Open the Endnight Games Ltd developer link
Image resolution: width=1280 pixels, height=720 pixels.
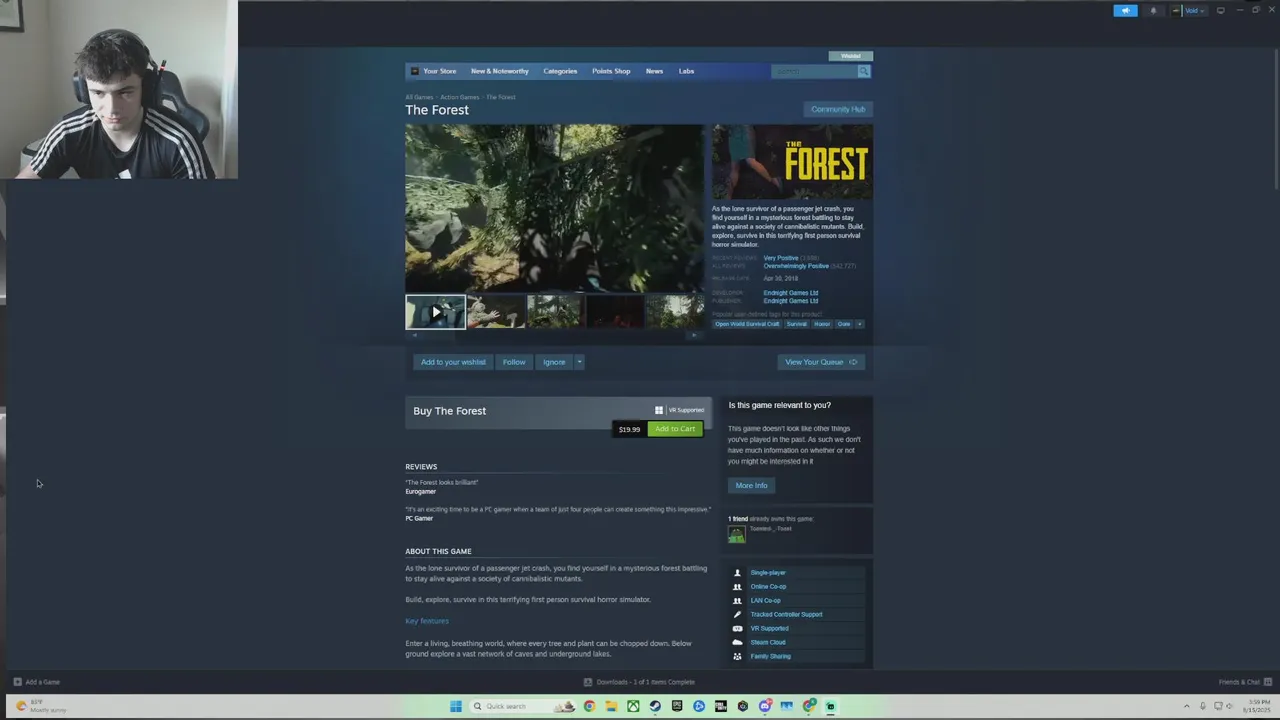[x=790, y=293]
